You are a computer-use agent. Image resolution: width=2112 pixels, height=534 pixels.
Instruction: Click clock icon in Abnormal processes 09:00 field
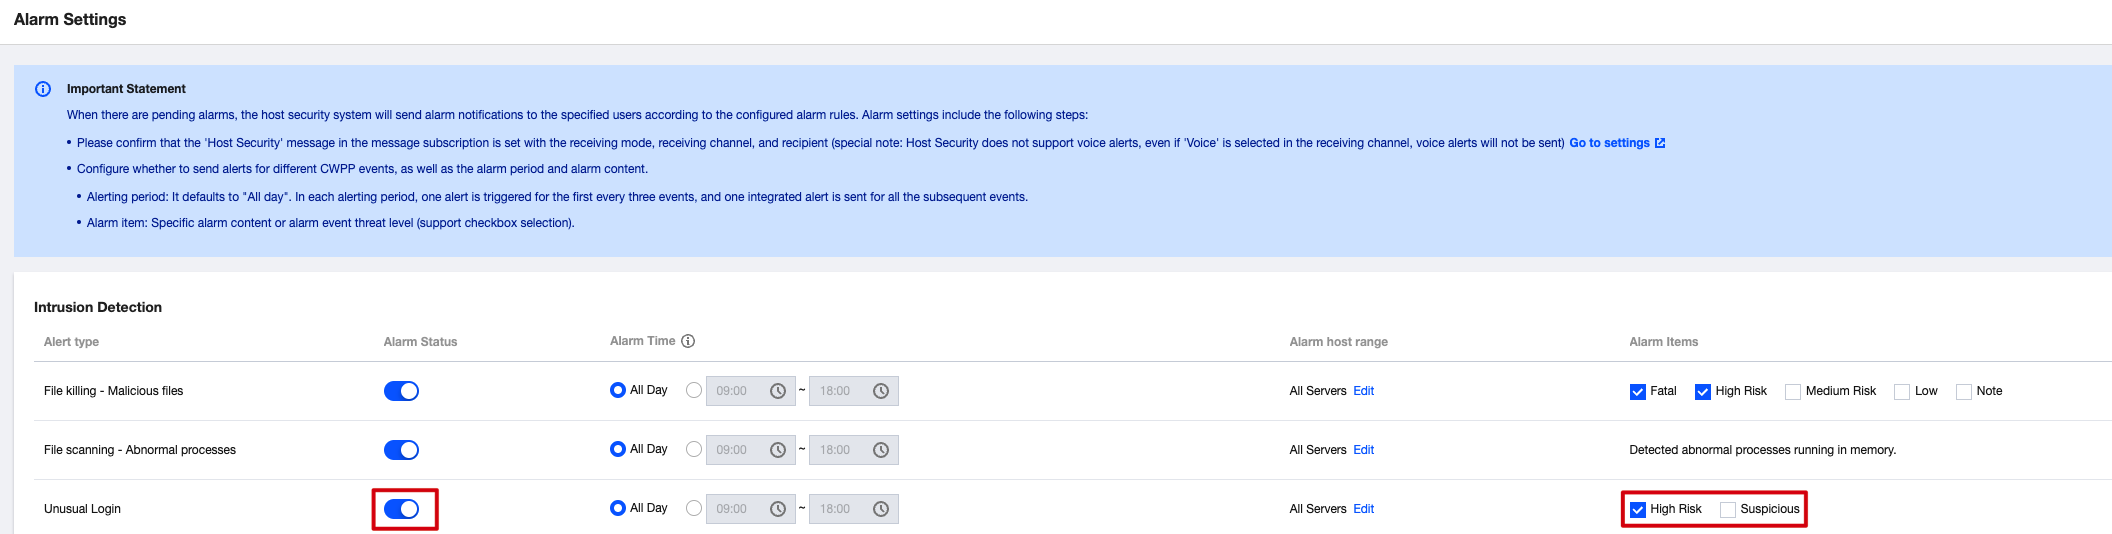click(x=778, y=450)
